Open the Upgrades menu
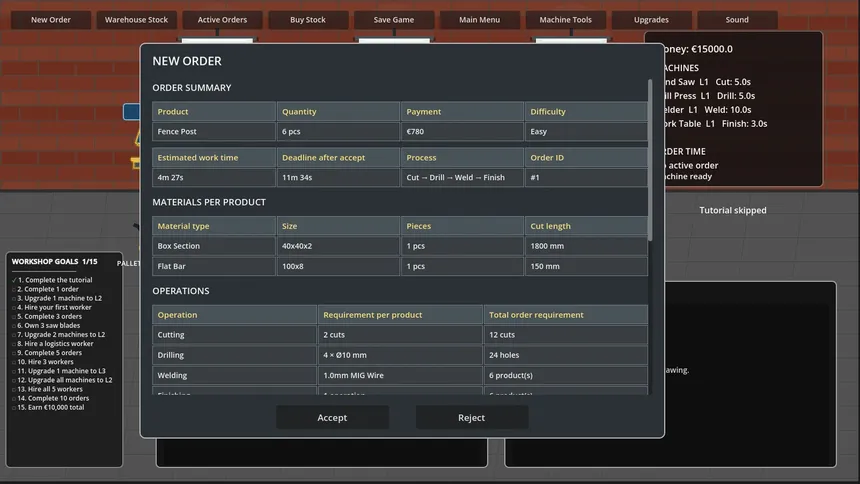This screenshot has height=484, width=860. point(651,20)
